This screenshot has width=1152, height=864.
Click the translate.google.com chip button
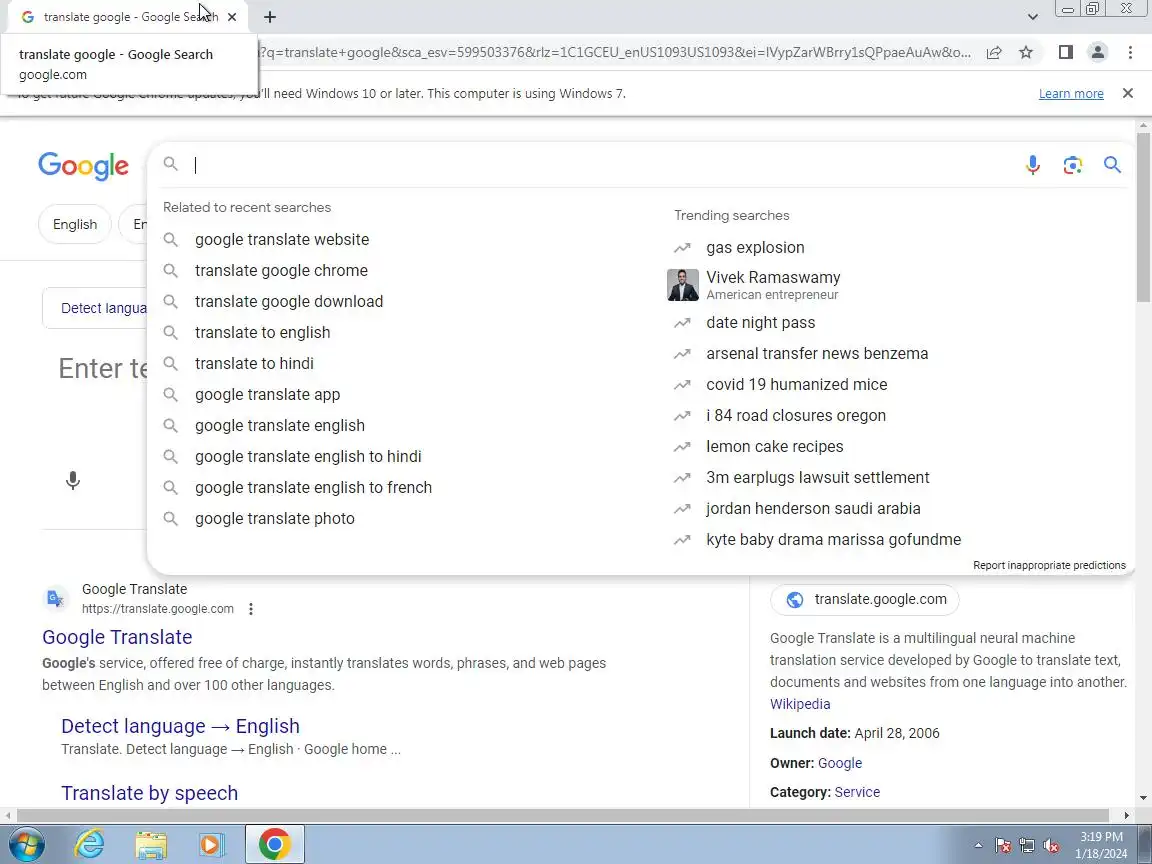tap(864, 600)
